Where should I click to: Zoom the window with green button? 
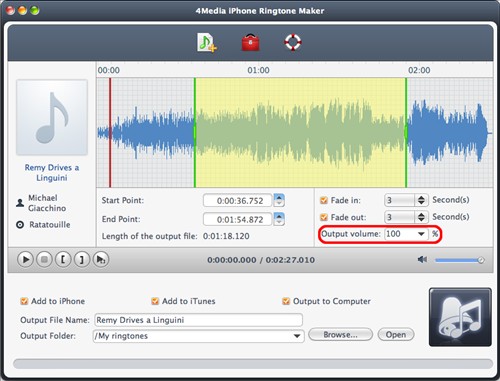[34, 11]
